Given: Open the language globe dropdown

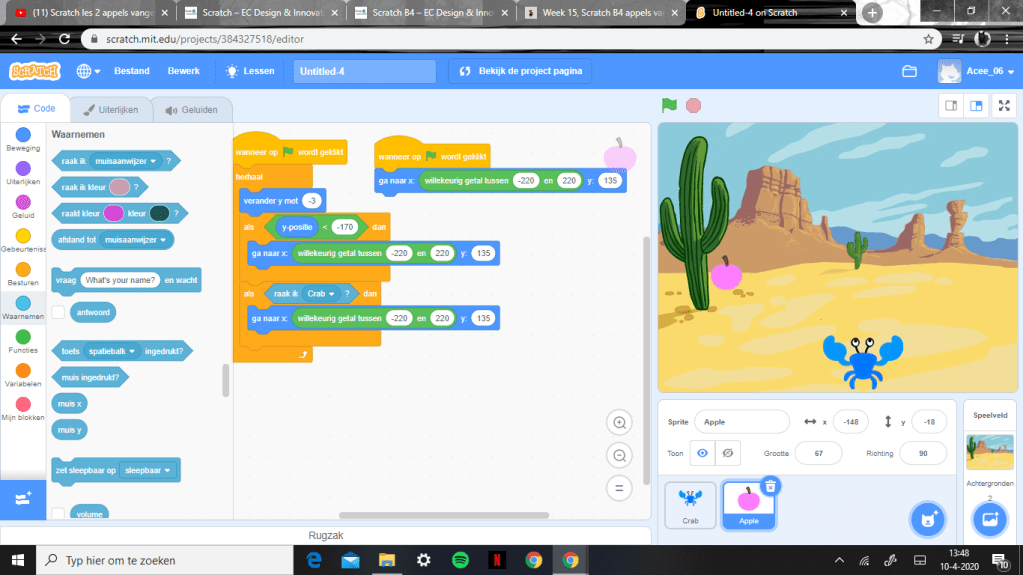Looking at the screenshot, I should 88,71.
